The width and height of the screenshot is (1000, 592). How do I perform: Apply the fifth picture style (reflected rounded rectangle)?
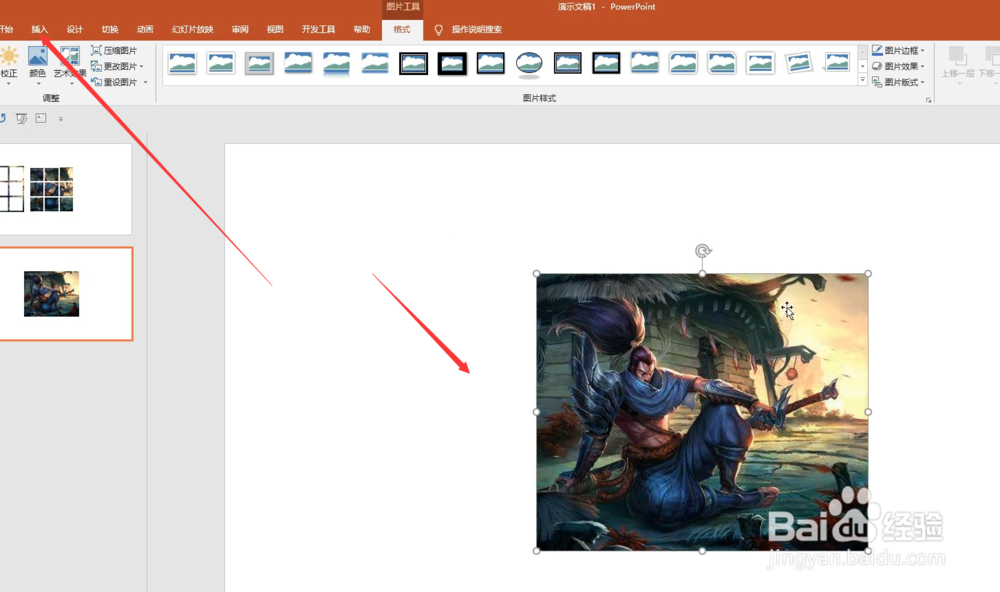coord(337,63)
